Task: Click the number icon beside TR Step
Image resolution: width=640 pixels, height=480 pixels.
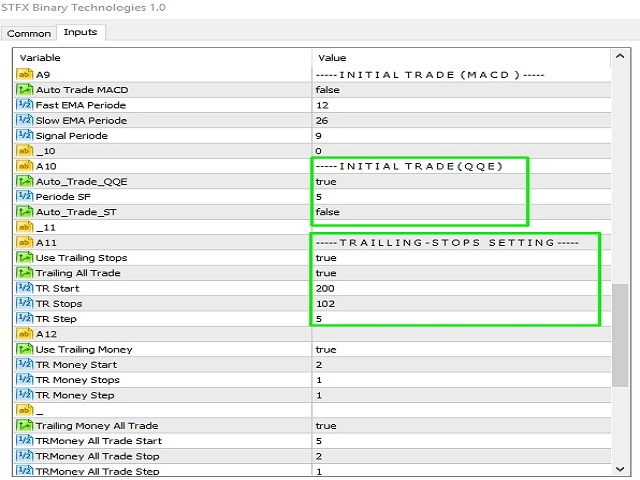Action: pos(24,318)
